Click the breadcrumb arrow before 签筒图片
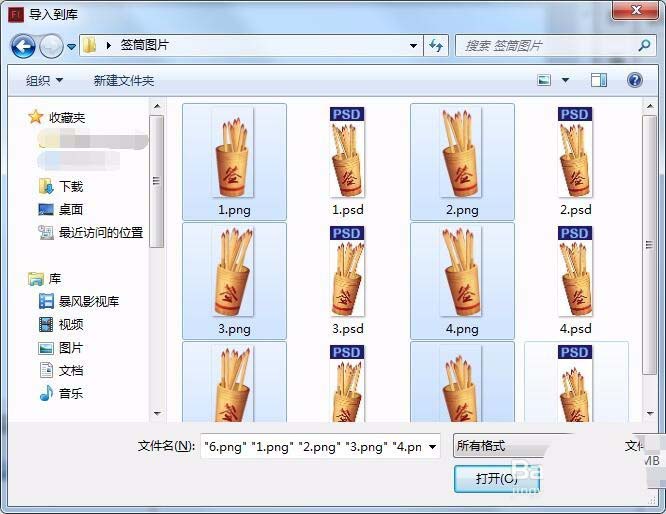 [x=109, y=45]
